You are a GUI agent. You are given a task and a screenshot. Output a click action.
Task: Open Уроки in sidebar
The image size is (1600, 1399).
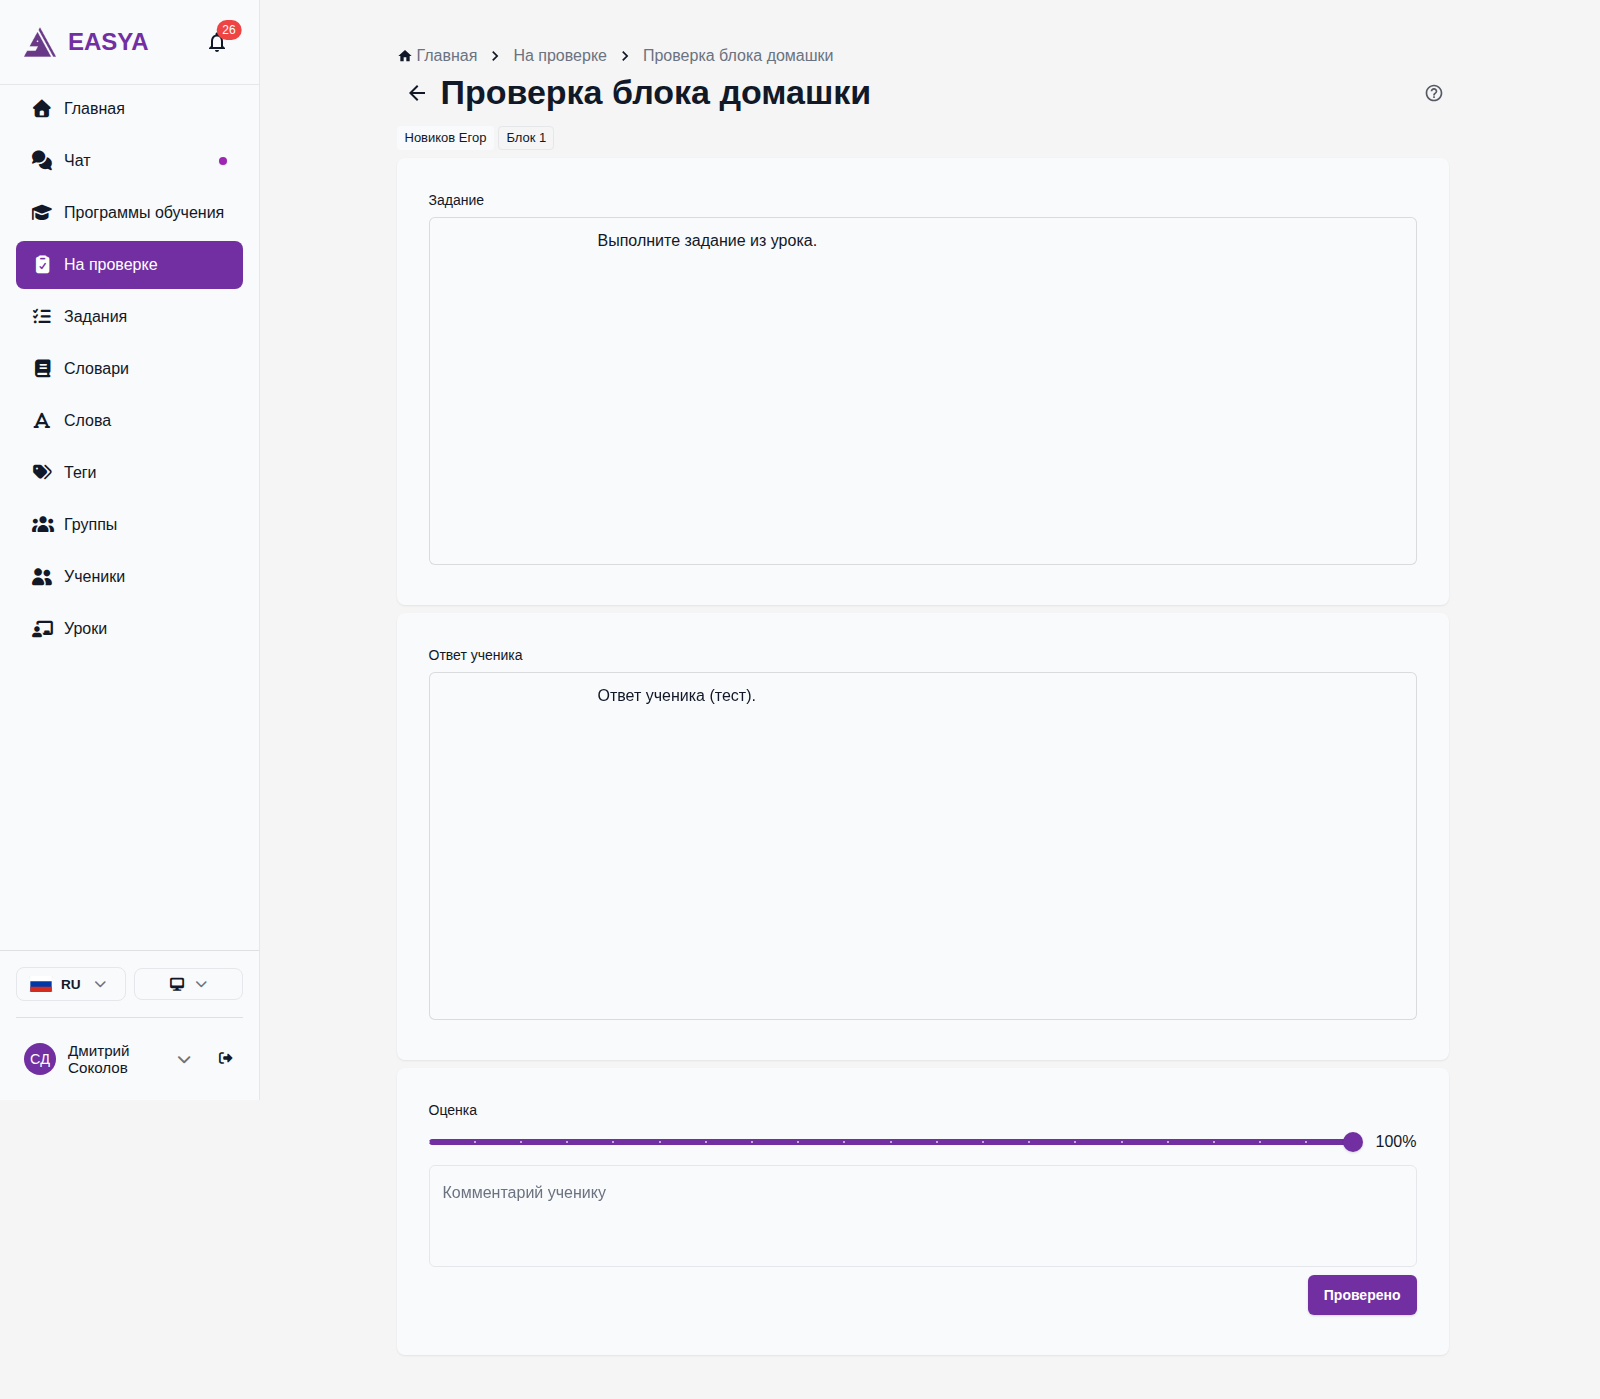click(x=129, y=629)
